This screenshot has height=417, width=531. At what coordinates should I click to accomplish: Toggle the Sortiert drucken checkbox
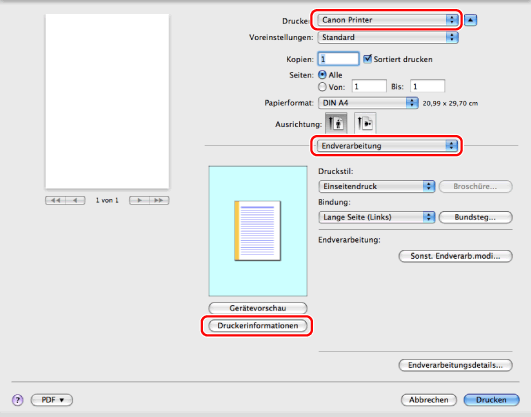[367, 59]
